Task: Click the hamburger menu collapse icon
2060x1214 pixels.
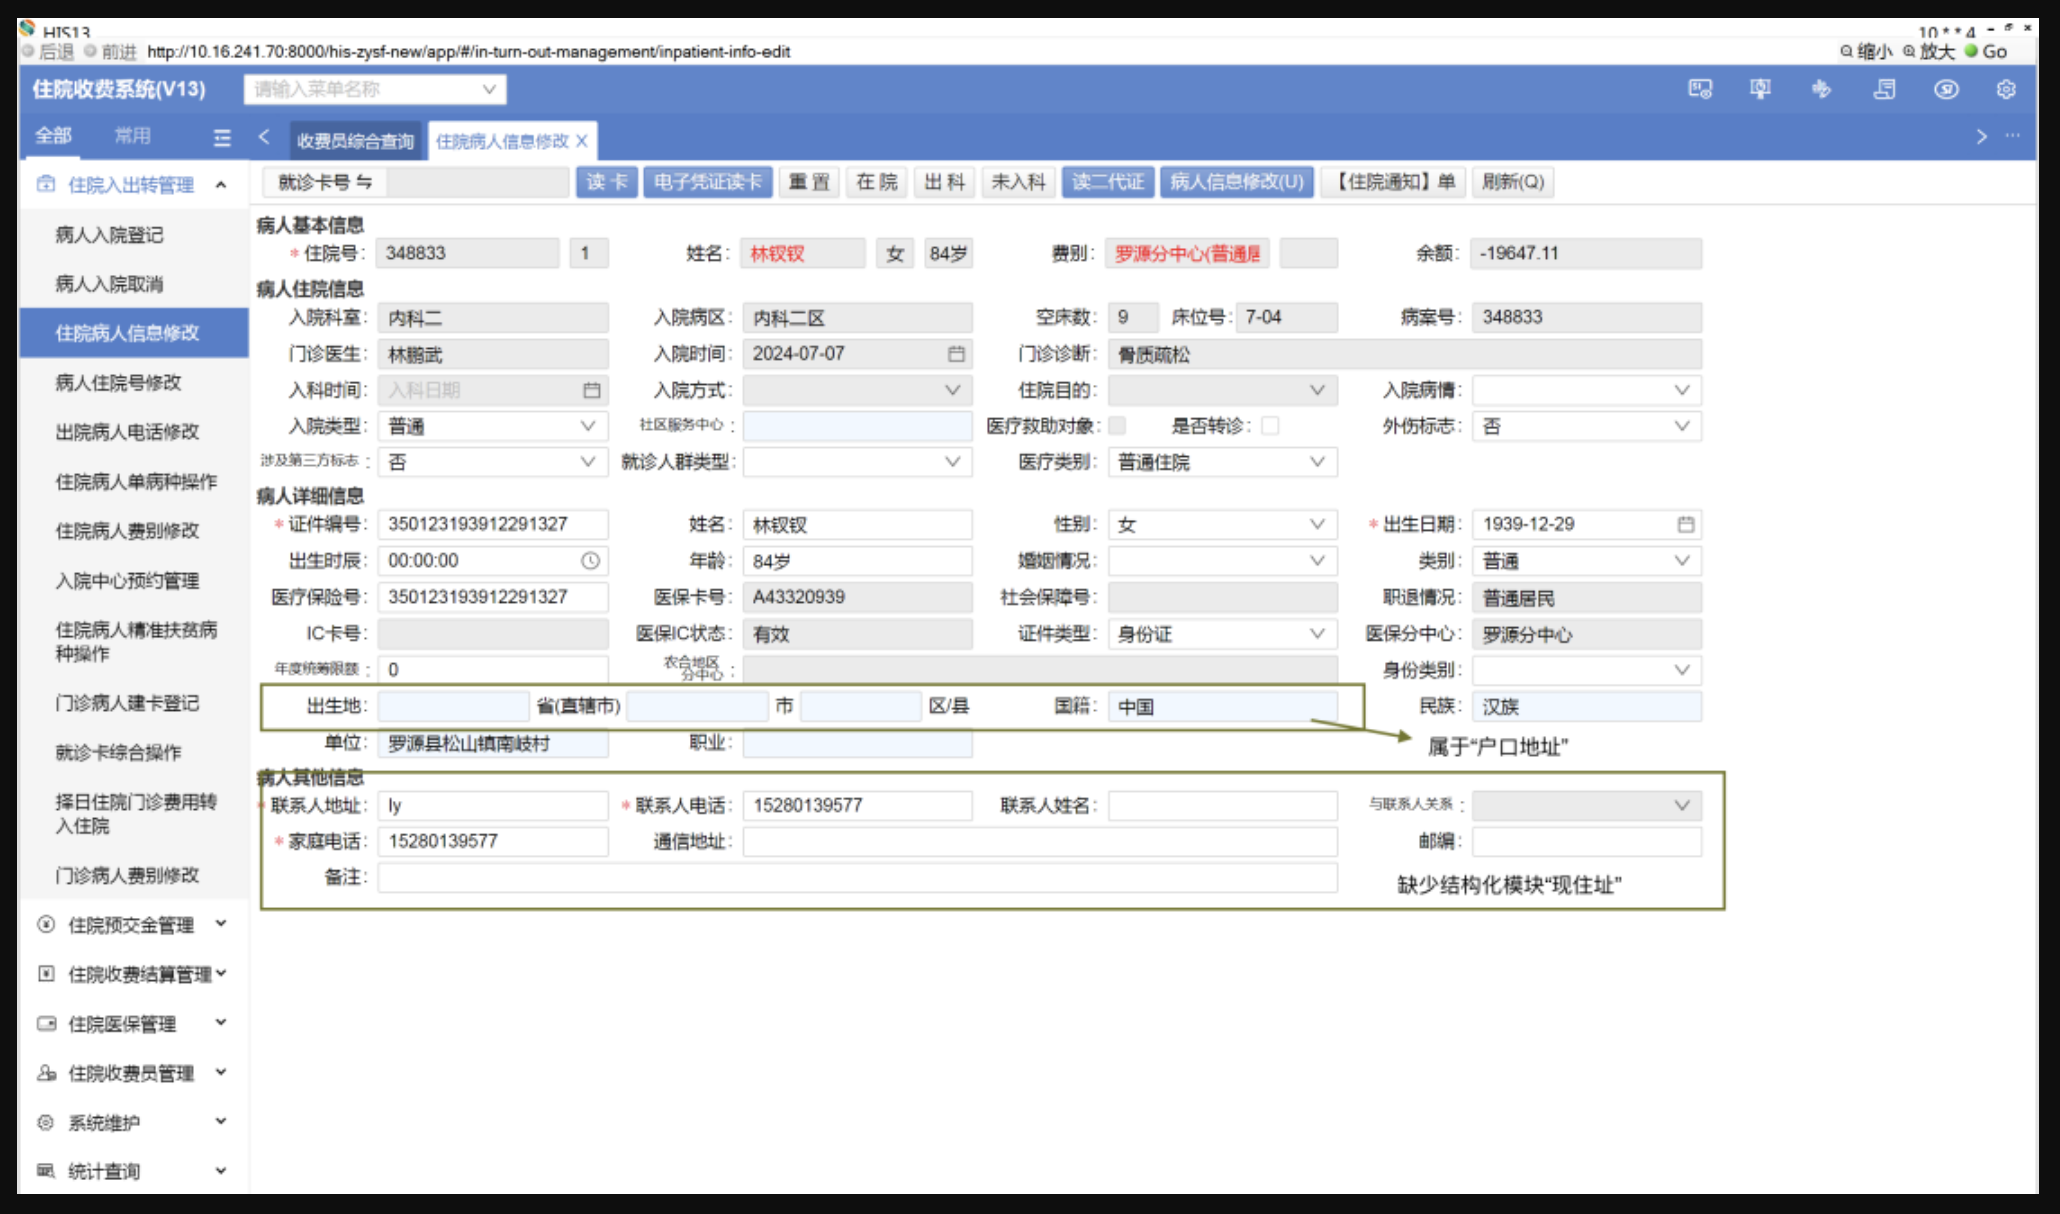Action: click(x=222, y=137)
